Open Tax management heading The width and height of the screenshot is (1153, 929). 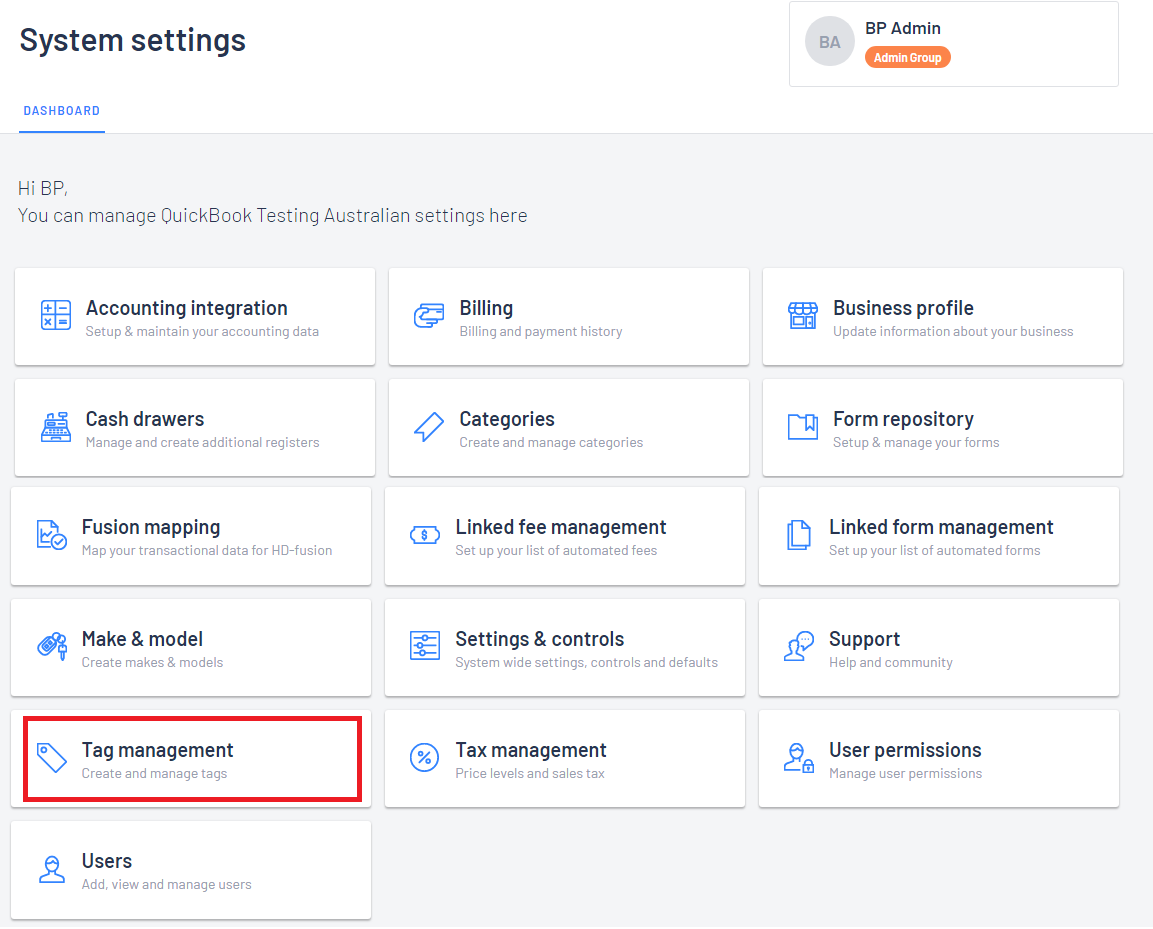tap(530, 750)
